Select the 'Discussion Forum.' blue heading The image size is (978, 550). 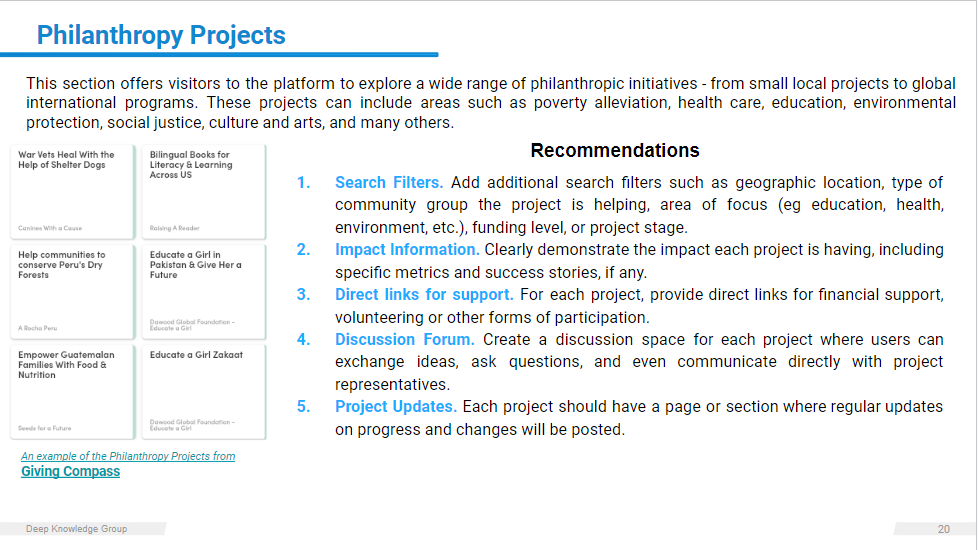(x=404, y=340)
